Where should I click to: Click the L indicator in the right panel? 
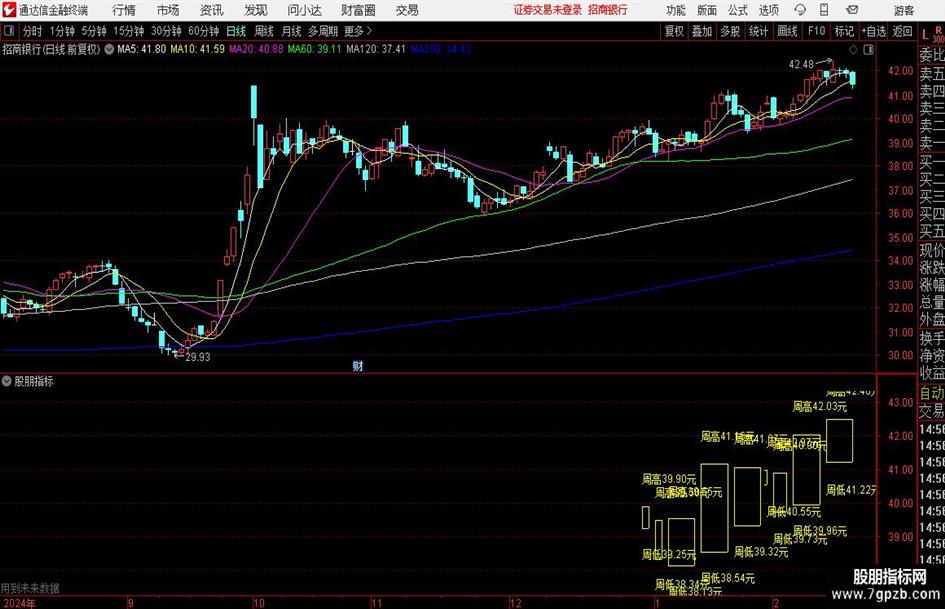pyautogui.click(x=925, y=36)
